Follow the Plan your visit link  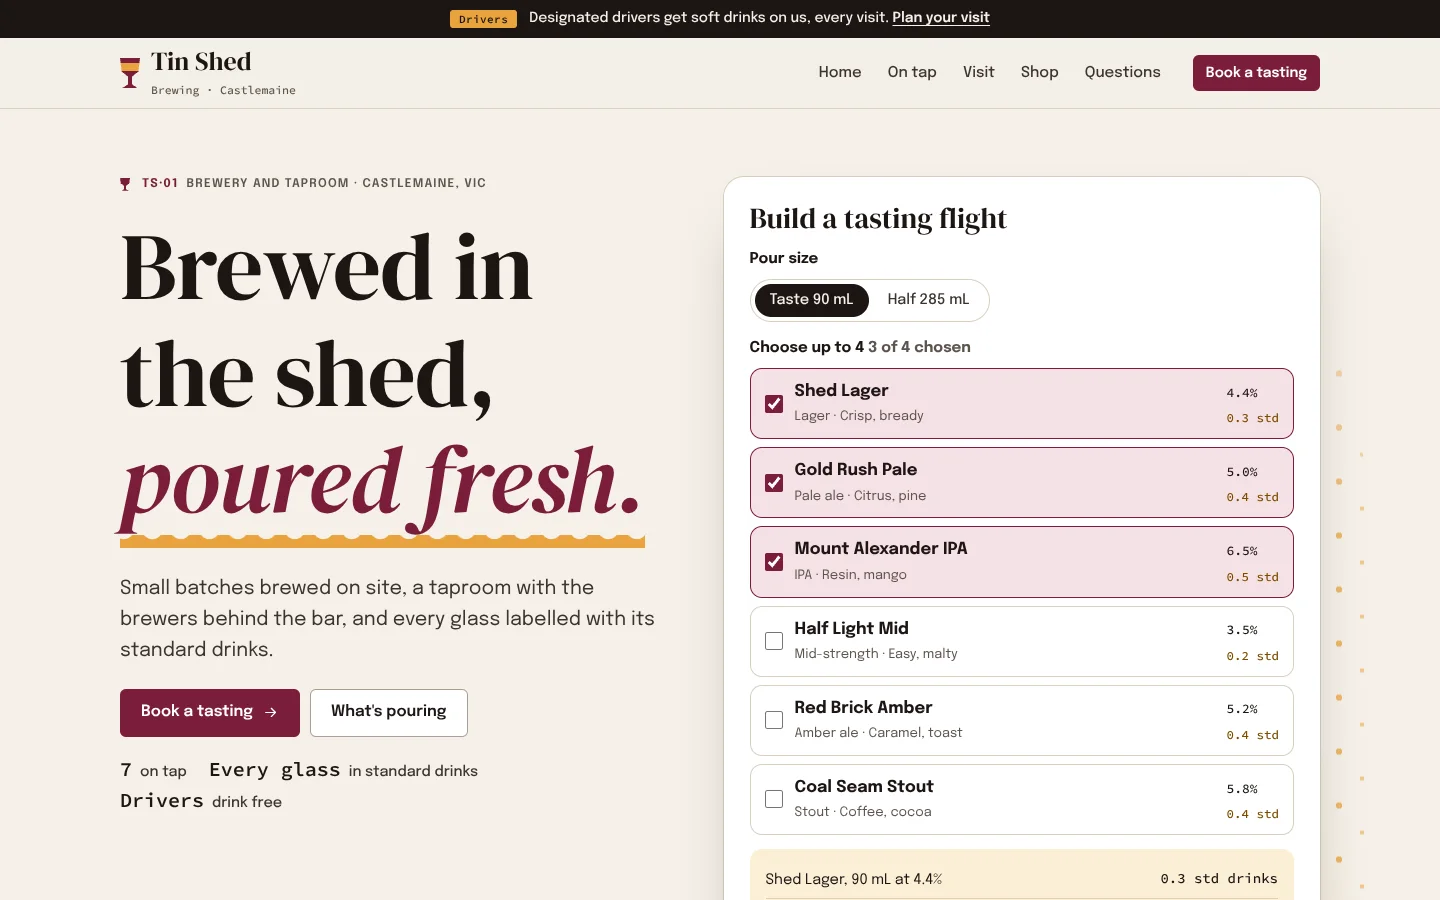click(x=941, y=17)
